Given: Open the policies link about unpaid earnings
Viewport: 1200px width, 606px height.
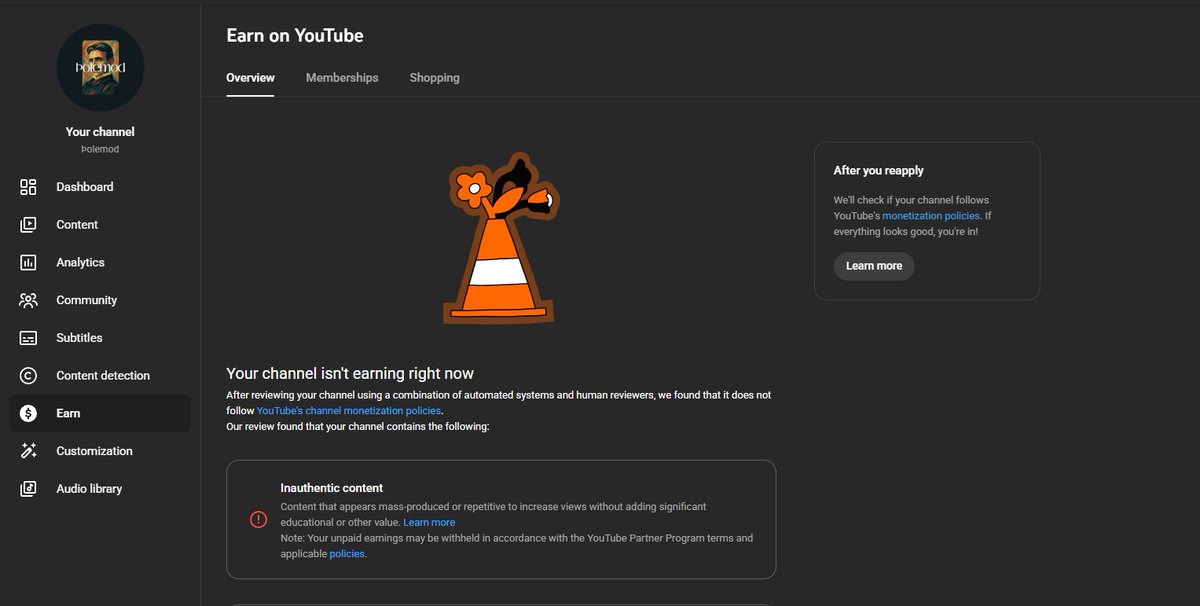Looking at the screenshot, I should [x=347, y=554].
